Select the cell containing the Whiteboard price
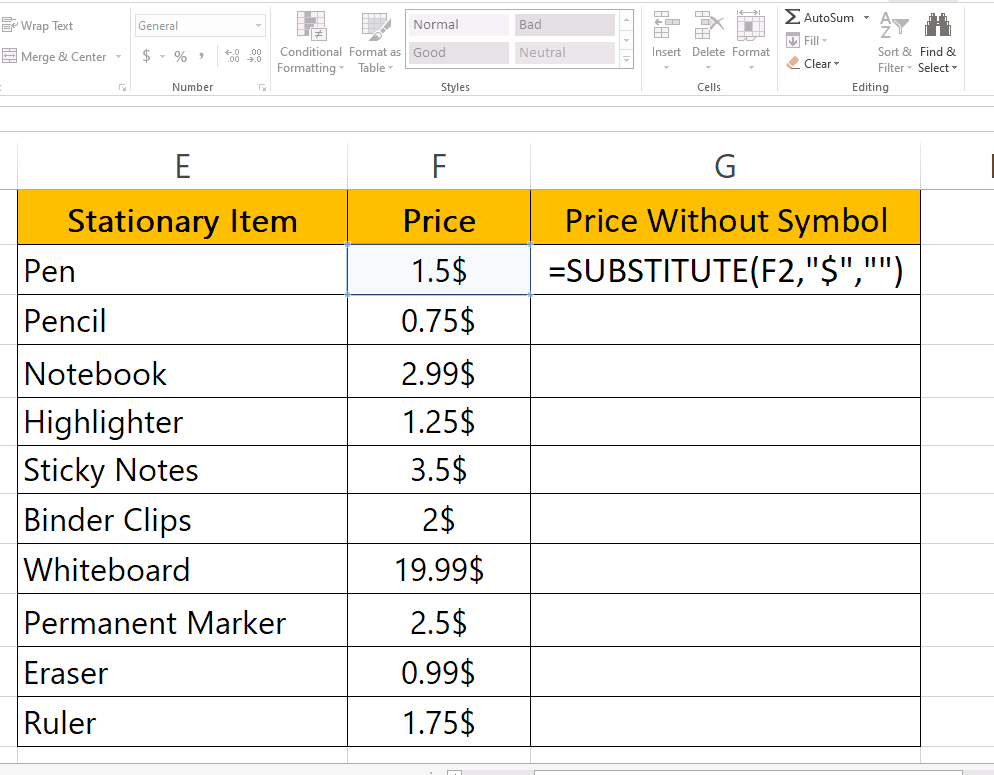This screenshot has height=775, width=994. (x=438, y=569)
